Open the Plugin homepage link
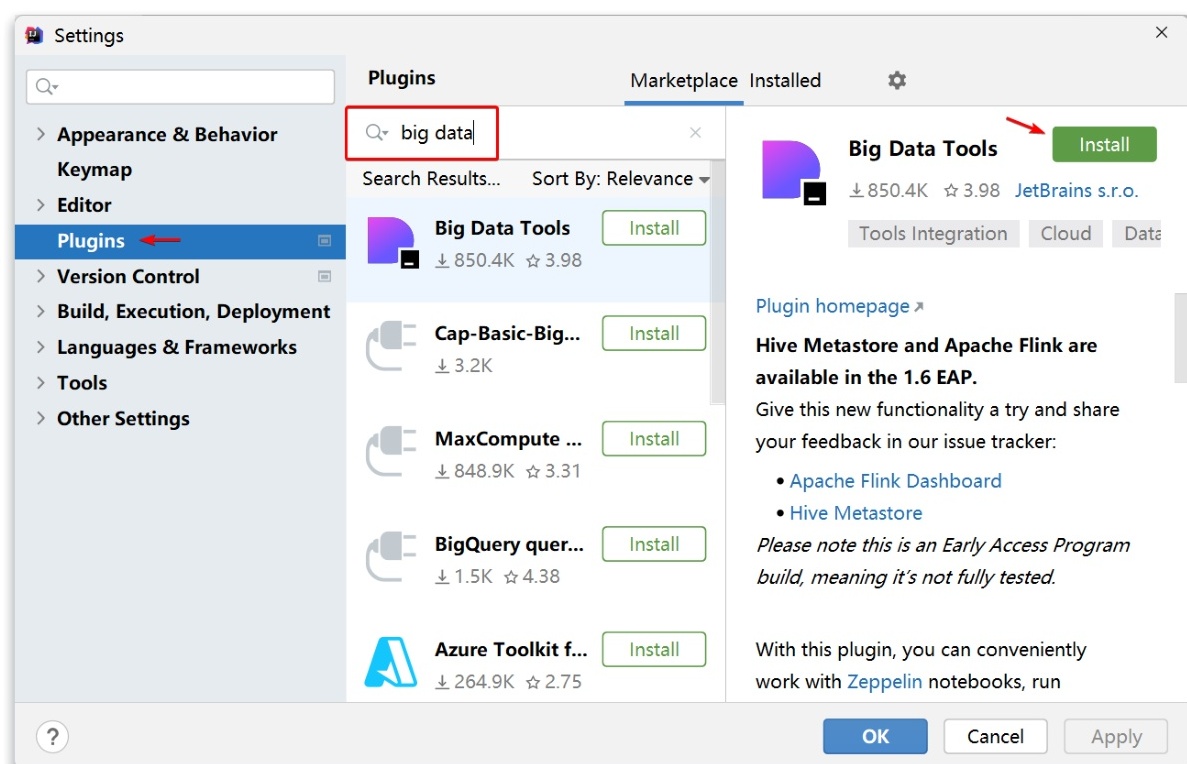This screenshot has width=1187, height=764. pyautogui.click(x=840, y=306)
